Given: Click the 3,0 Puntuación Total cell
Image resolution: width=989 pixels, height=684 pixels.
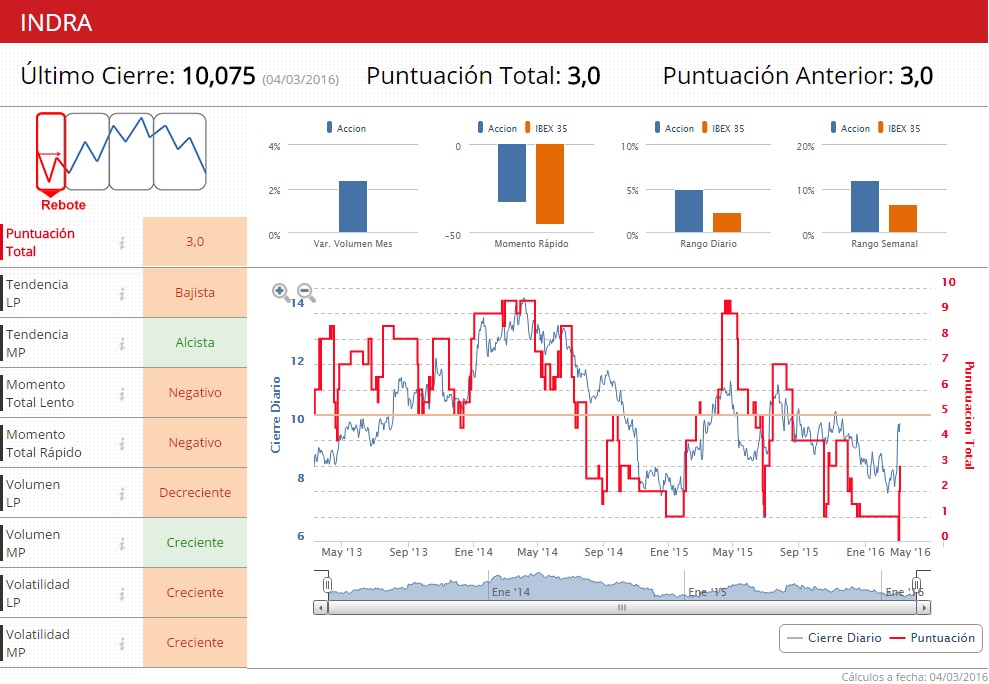Looking at the screenshot, I should coord(195,242).
